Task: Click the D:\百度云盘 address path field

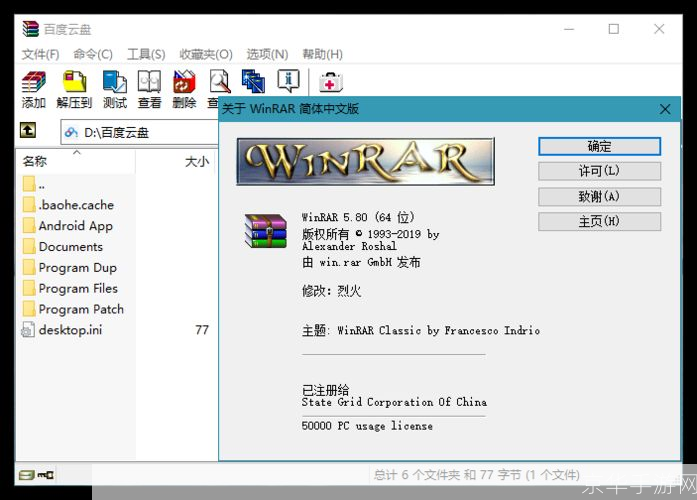Action: point(140,132)
